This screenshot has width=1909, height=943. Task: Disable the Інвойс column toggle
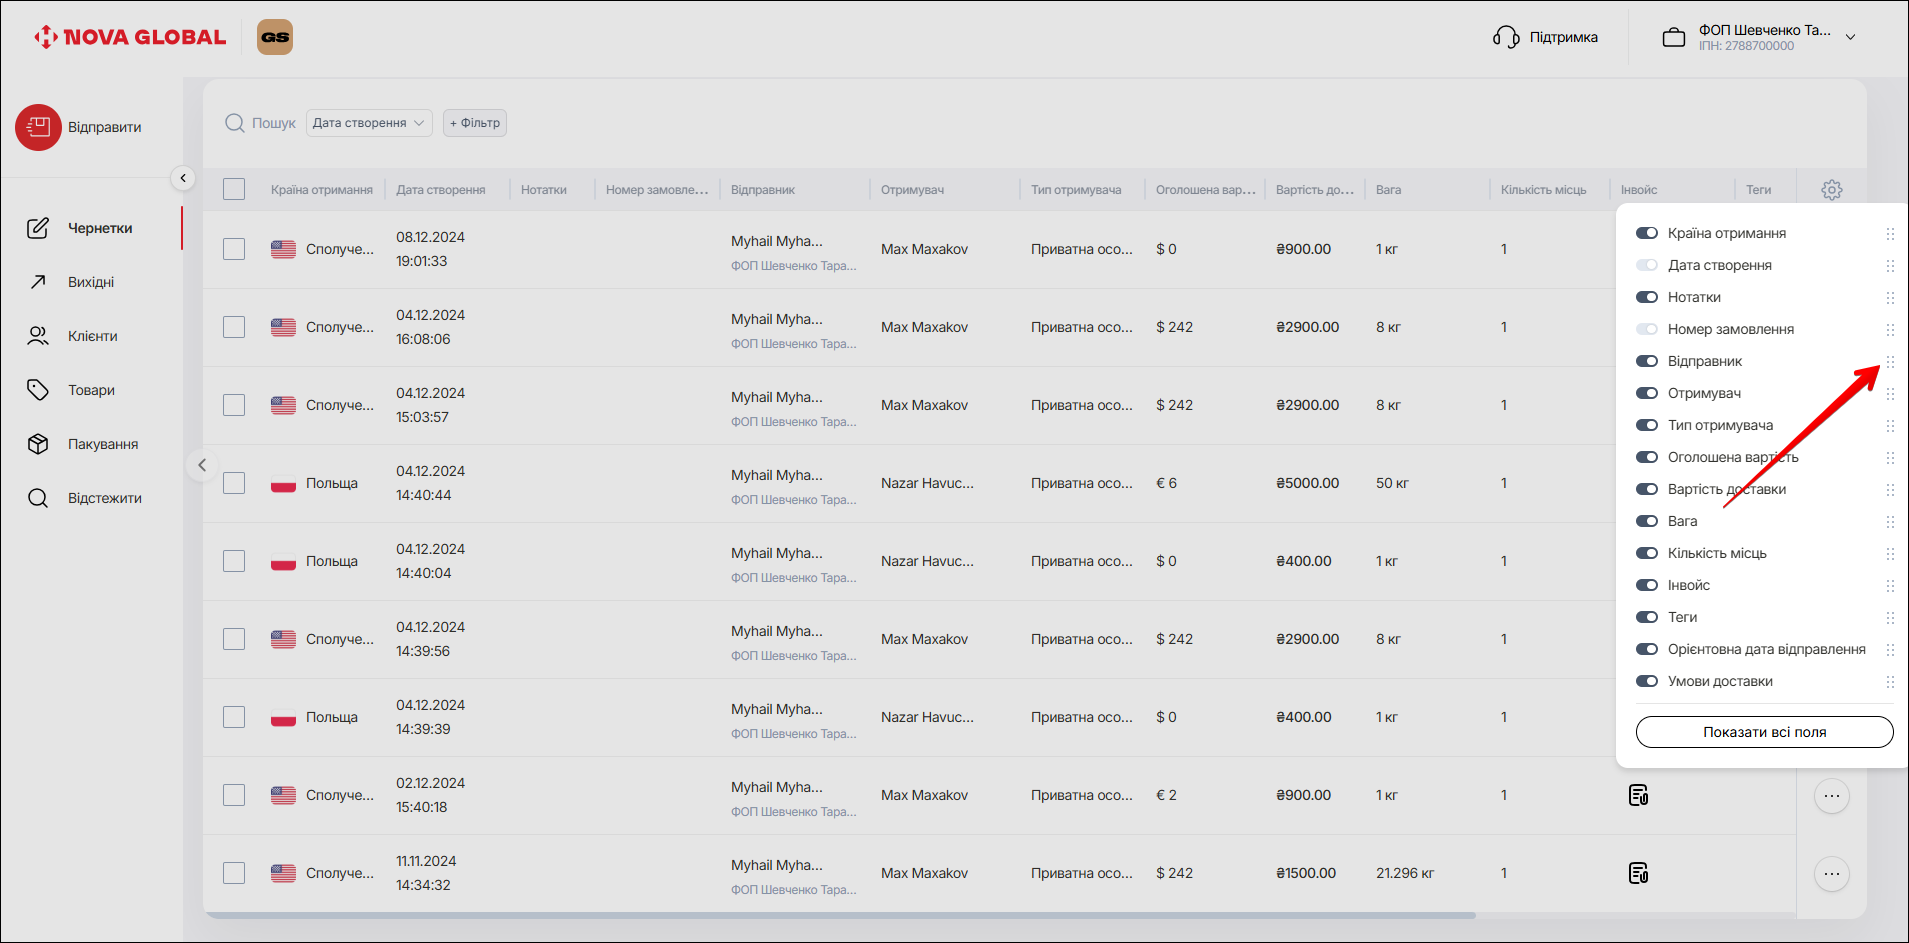pos(1646,585)
